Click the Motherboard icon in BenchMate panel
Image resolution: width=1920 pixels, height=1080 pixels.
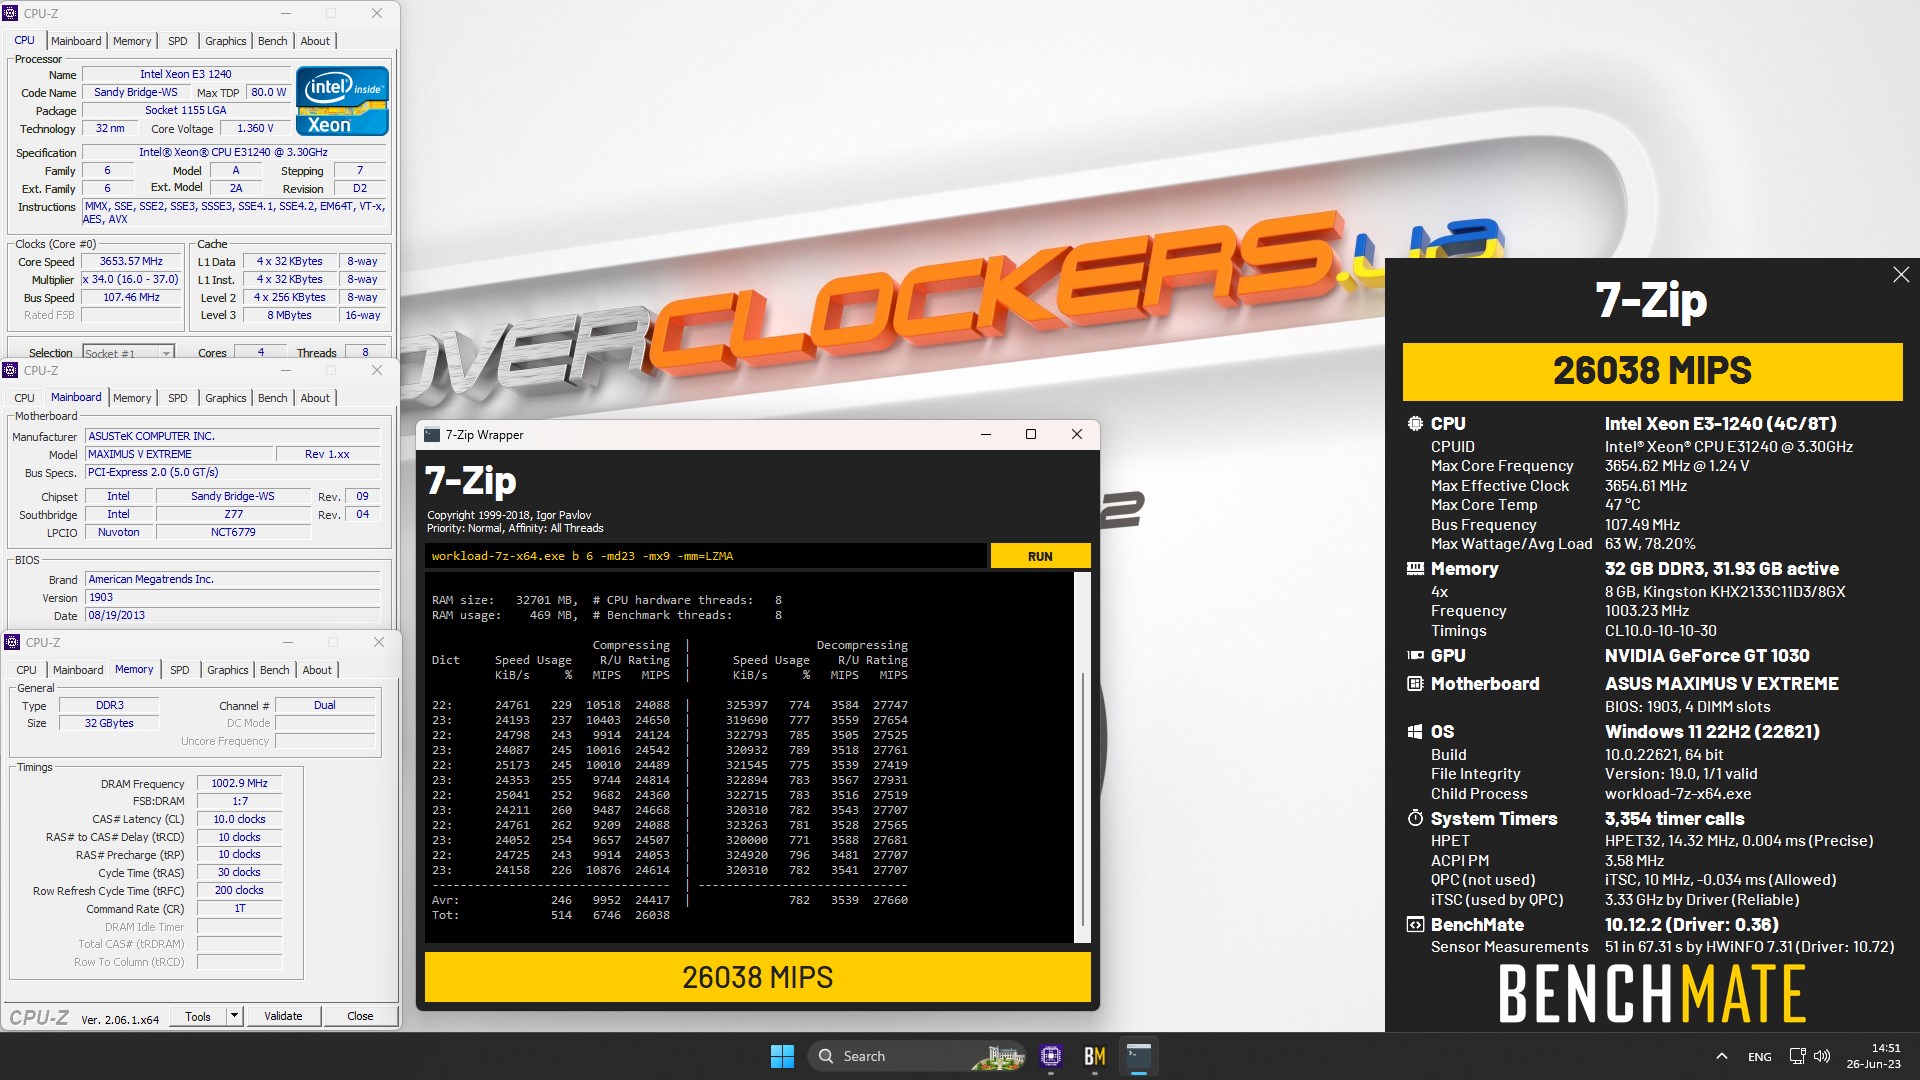(x=1415, y=684)
